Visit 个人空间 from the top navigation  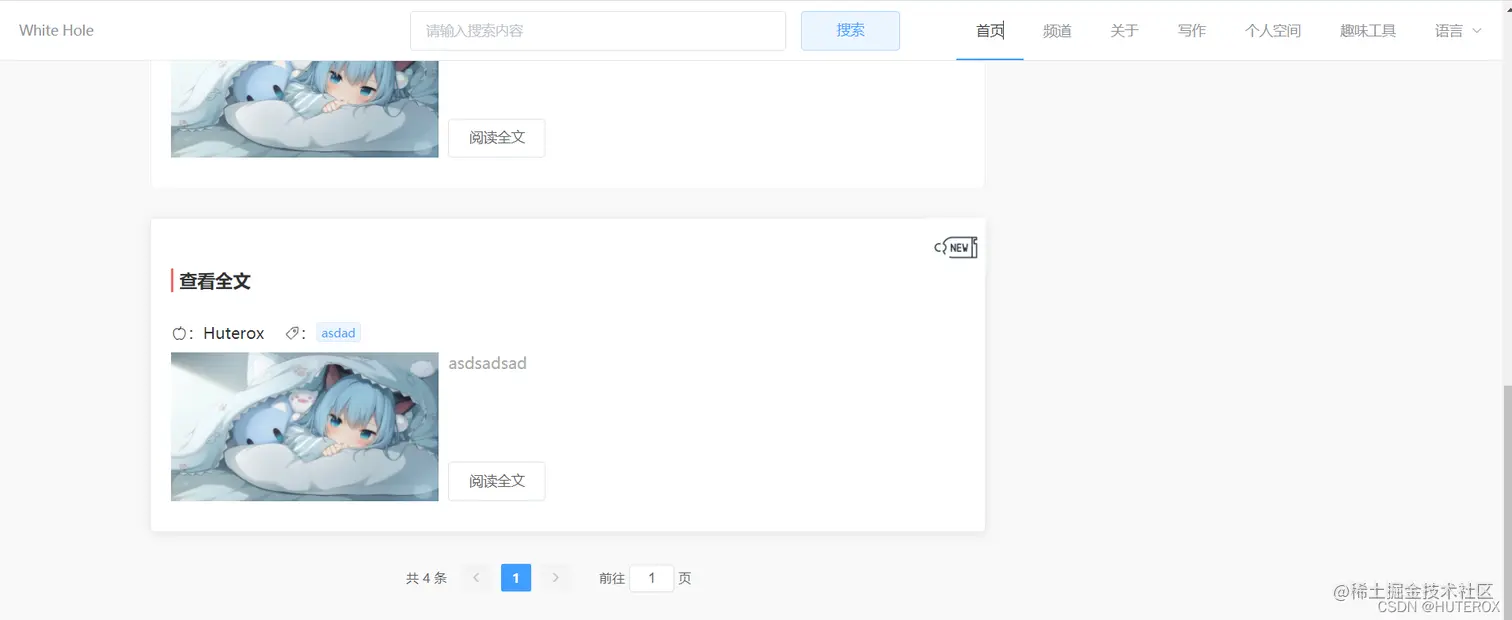tap(1272, 30)
